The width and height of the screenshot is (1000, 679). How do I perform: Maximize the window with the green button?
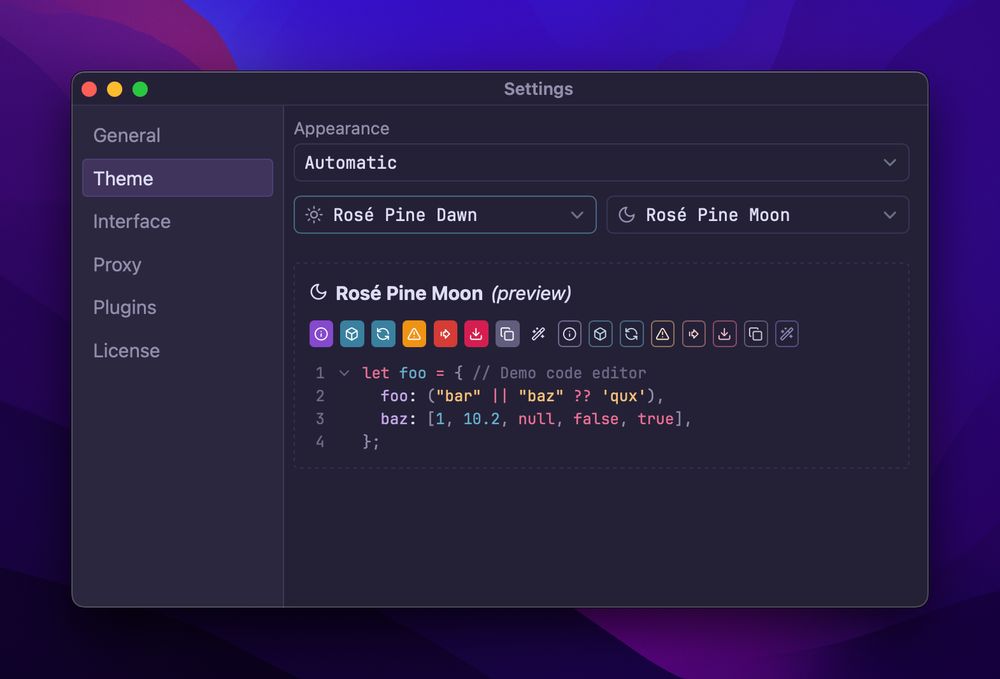(x=140, y=89)
